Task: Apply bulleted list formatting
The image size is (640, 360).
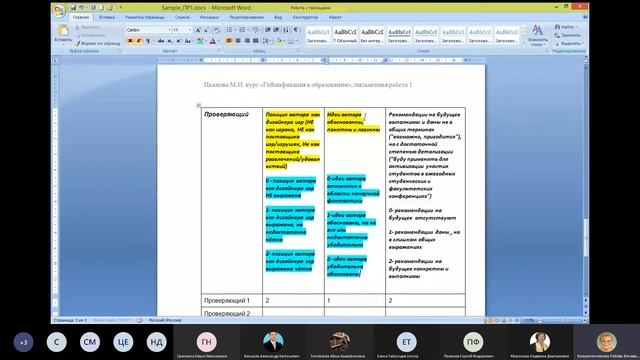Action: (229, 30)
